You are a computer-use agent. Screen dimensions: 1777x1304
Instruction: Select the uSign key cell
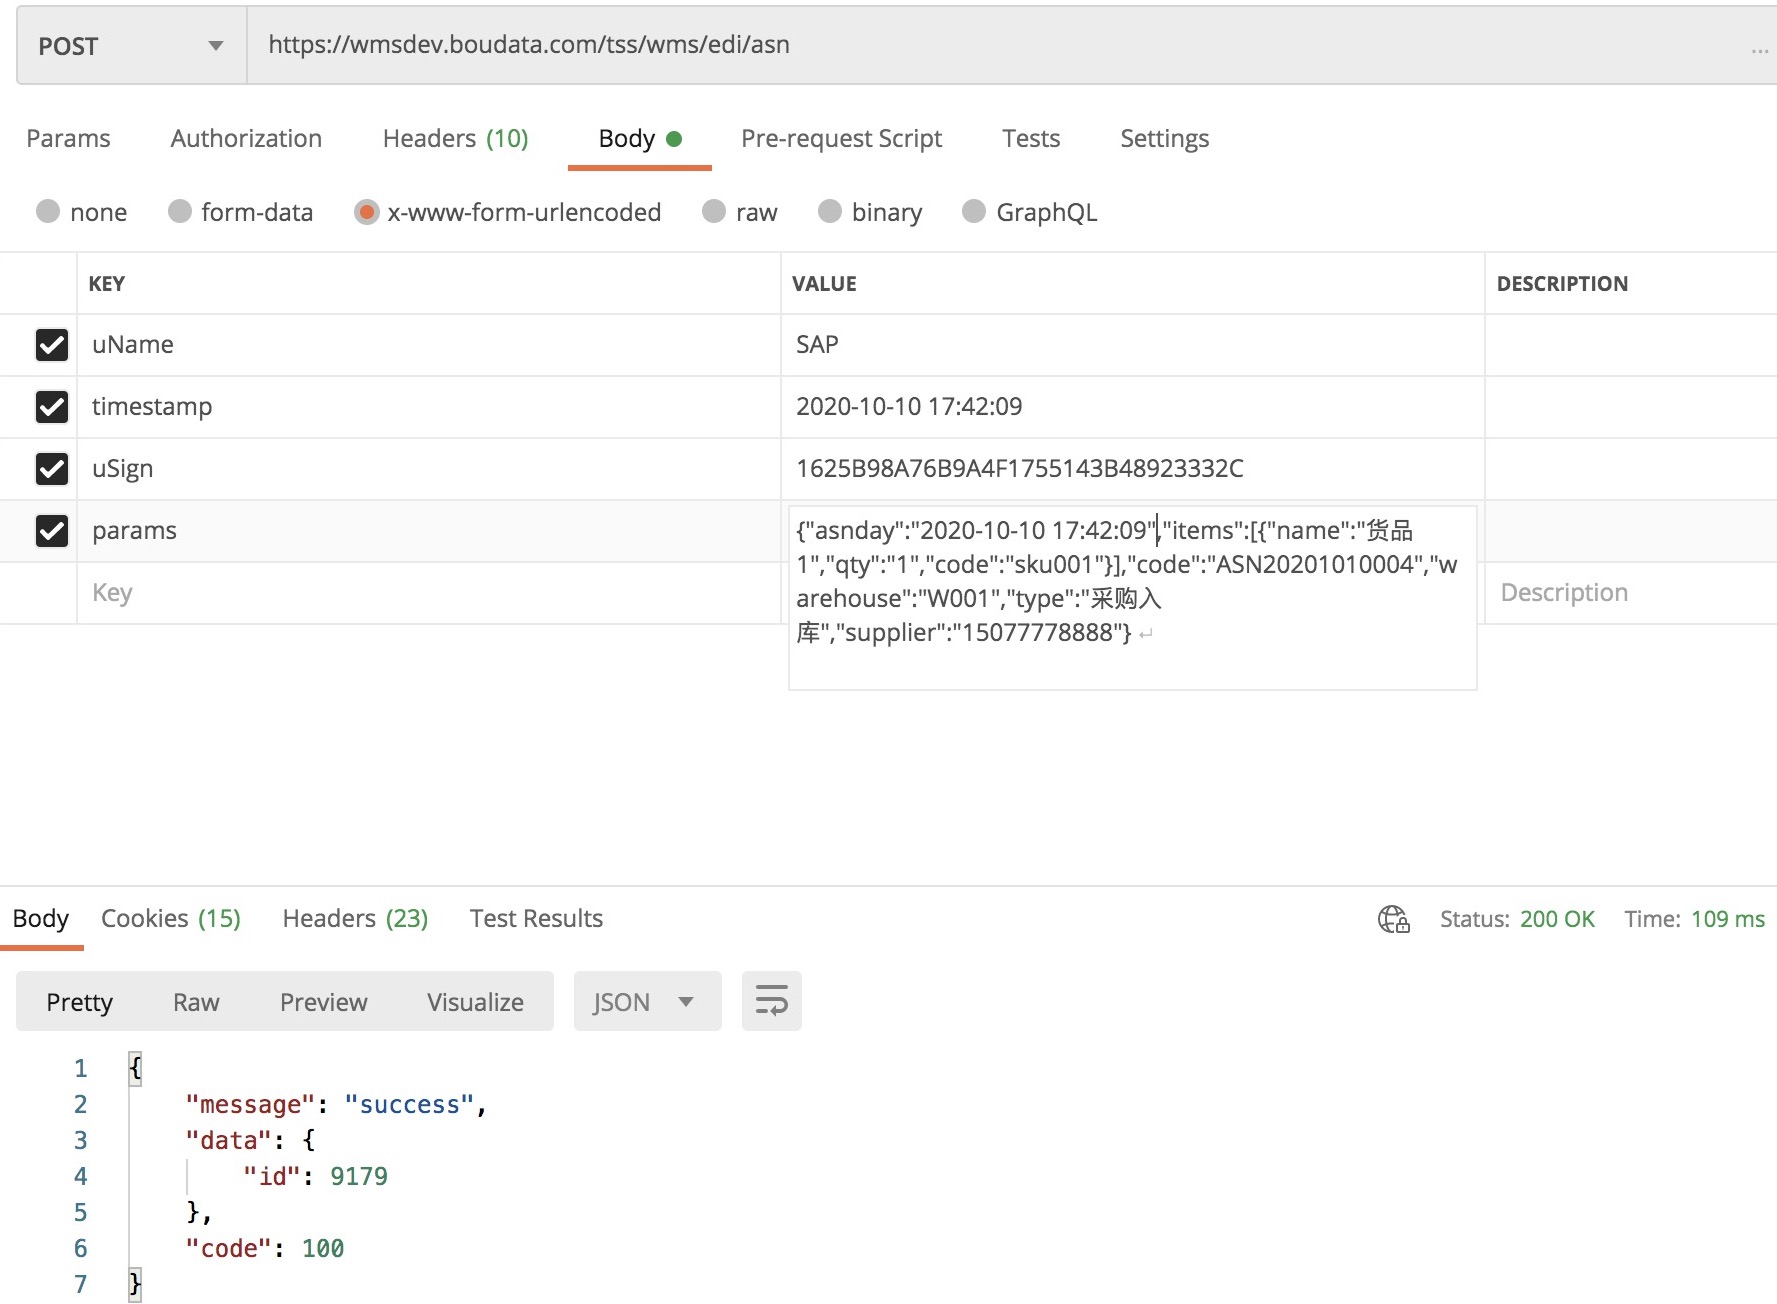[x=429, y=469]
